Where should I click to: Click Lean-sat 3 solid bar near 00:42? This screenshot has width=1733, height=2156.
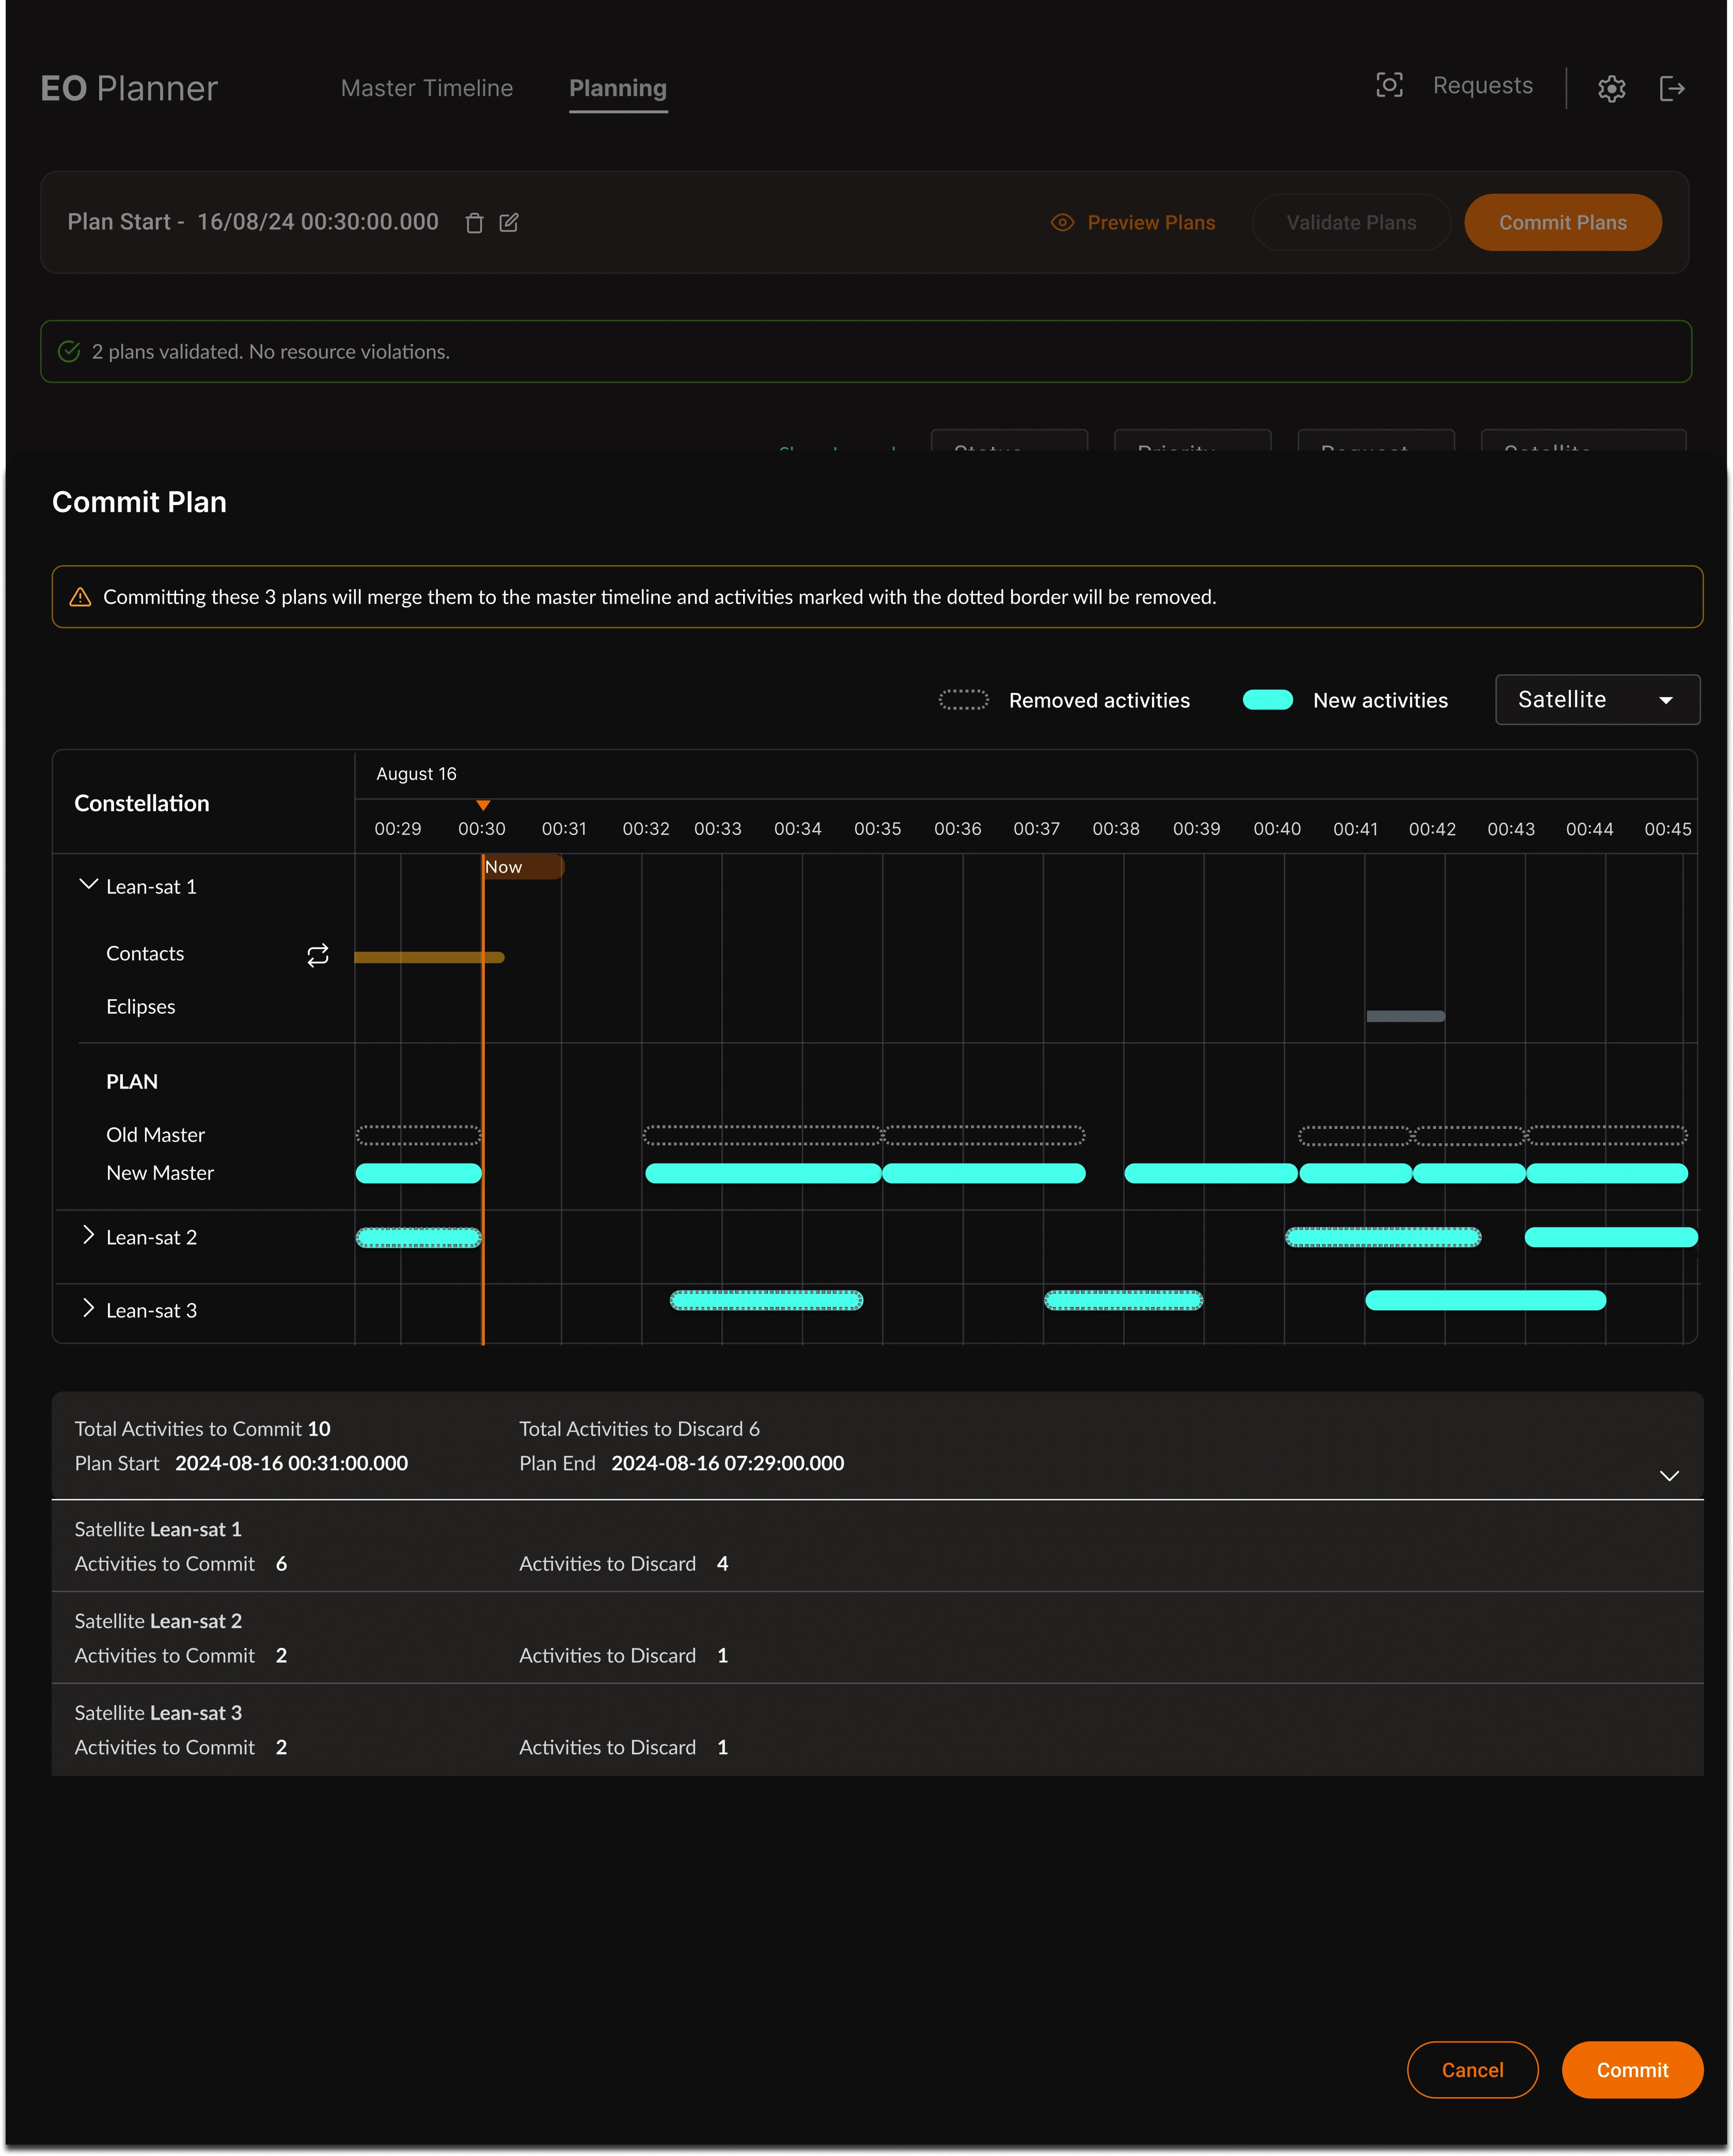click(1485, 1300)
